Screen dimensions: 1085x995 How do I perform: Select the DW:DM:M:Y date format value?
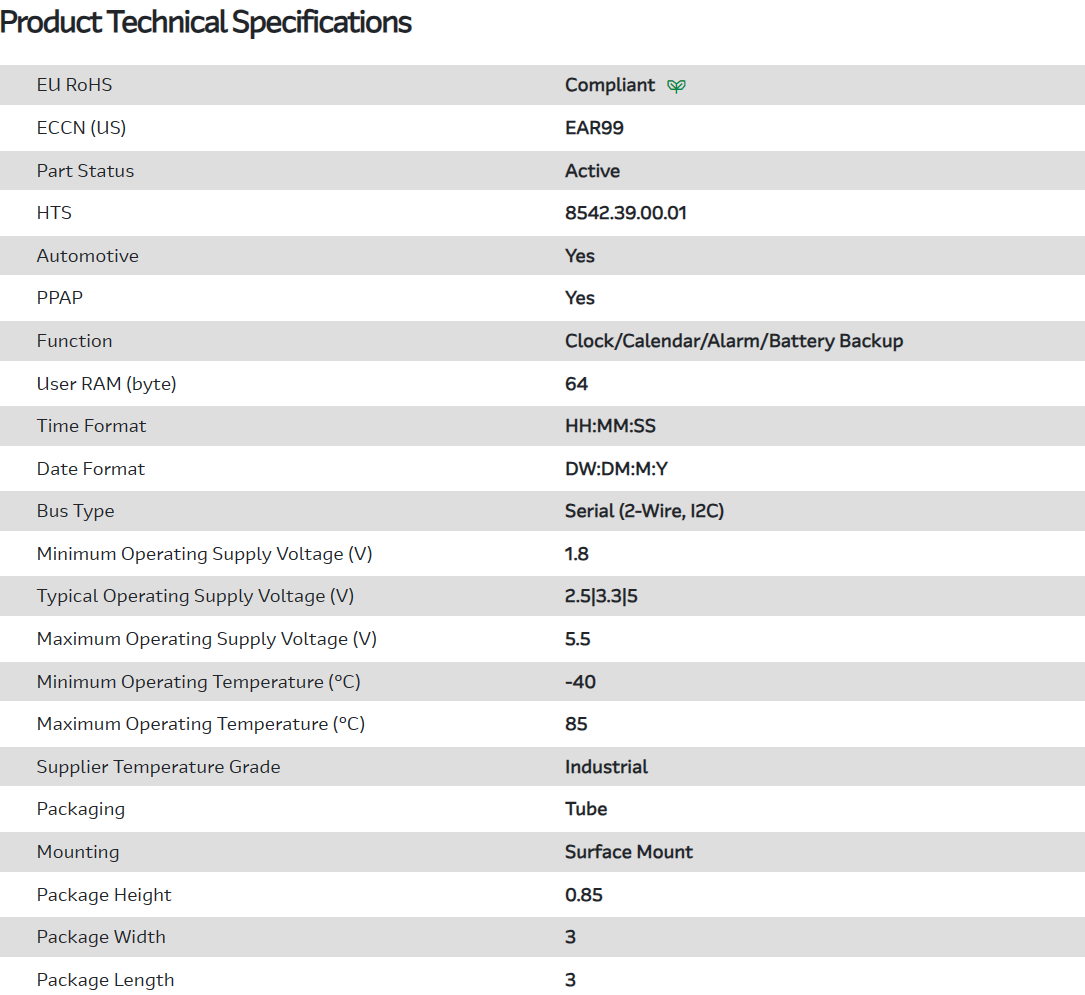click(616, 469)
